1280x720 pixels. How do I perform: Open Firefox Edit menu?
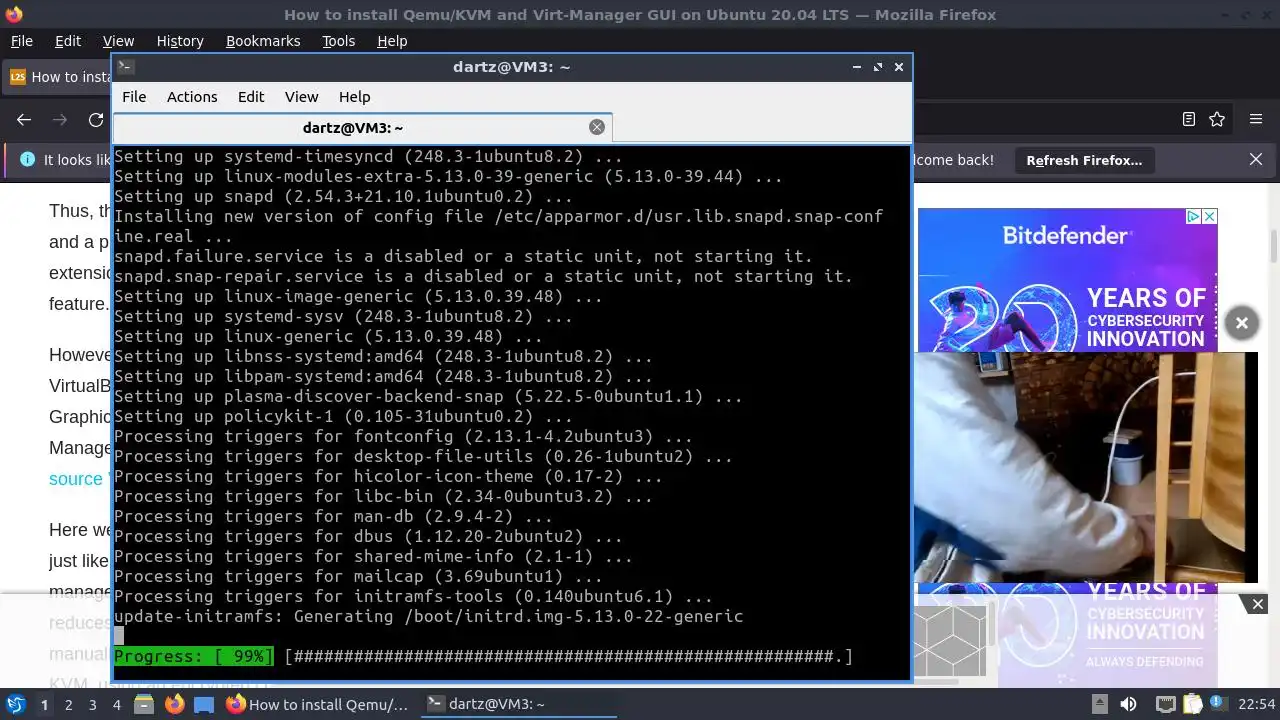[x=68, y=41]
